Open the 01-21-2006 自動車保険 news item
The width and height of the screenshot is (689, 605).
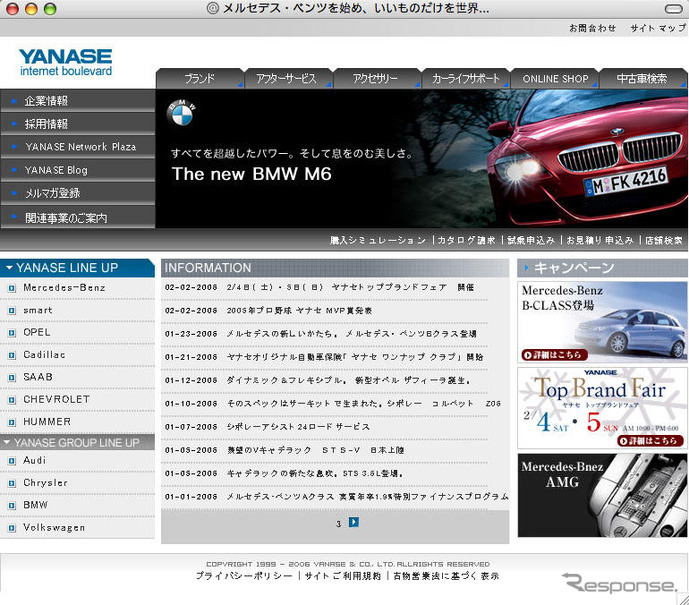pyautogui.click(x=324, y=357)
